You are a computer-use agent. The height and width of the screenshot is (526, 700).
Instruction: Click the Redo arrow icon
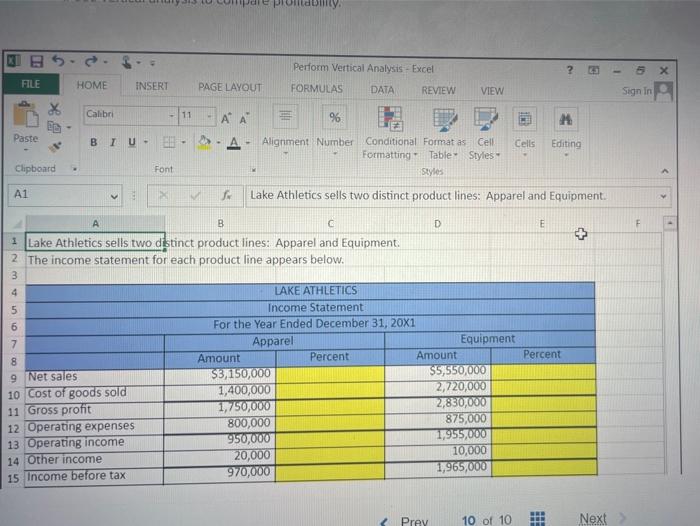91,62
